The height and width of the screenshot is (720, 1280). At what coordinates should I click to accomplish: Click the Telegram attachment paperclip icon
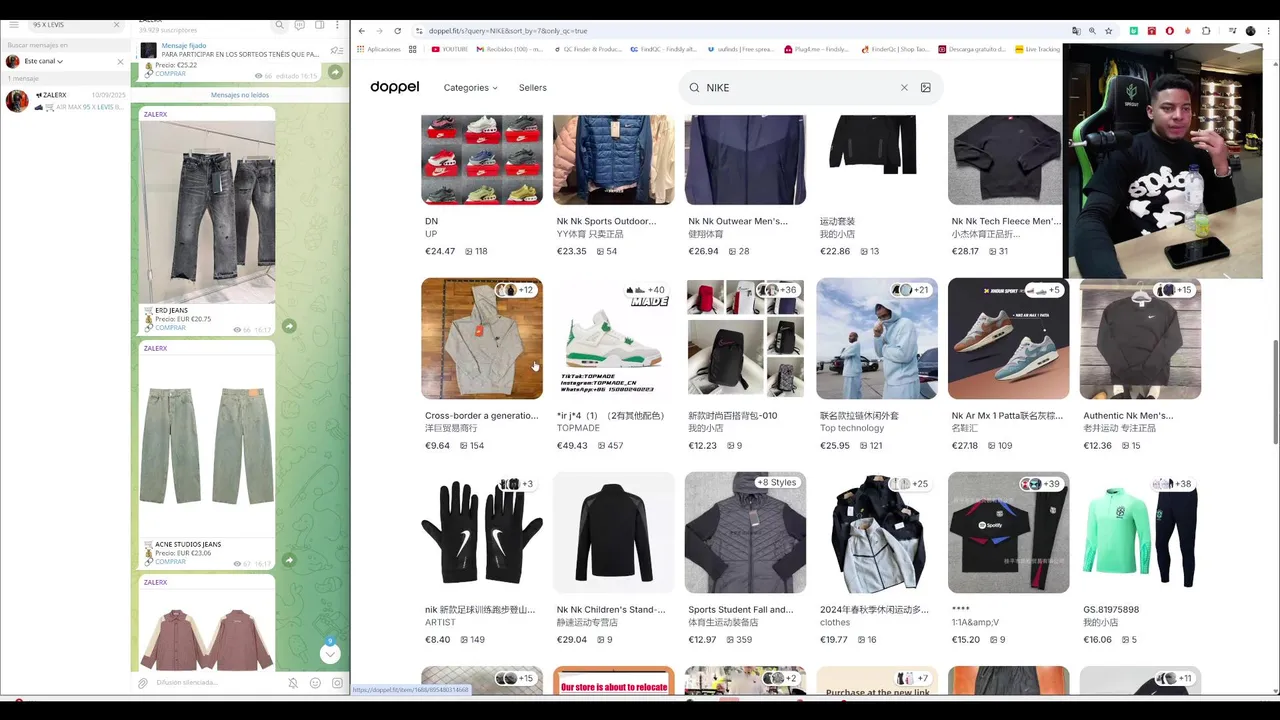coord(143,683)
